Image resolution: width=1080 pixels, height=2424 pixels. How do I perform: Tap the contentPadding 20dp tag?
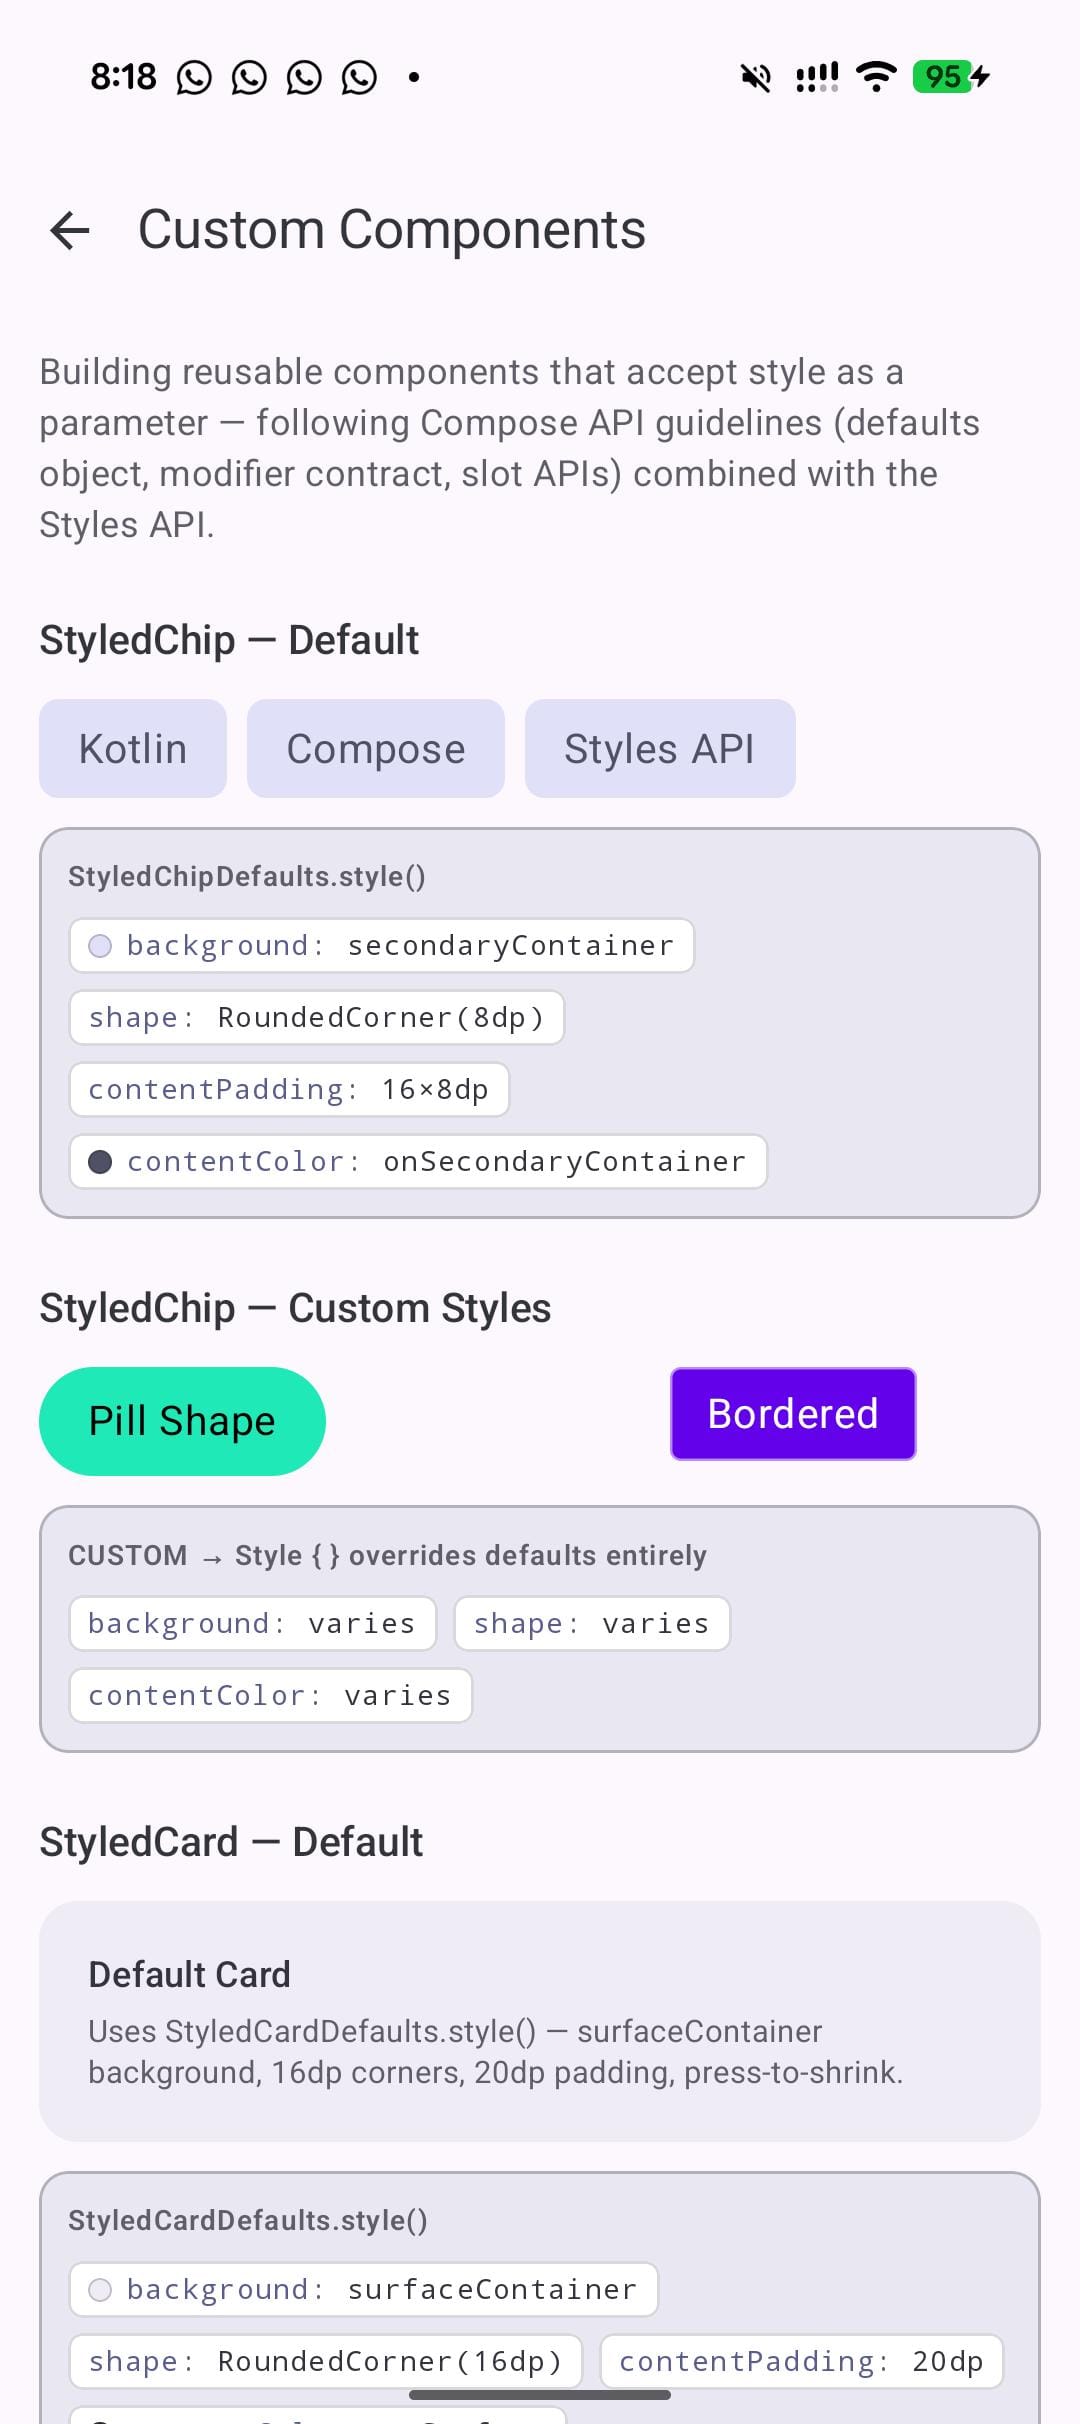point(801,2362)
